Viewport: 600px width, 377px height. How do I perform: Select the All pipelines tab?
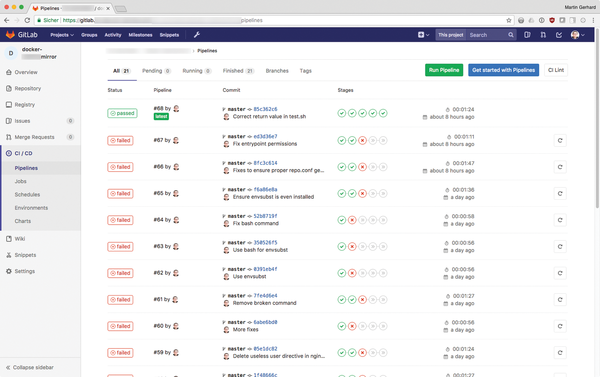point(122,71)
